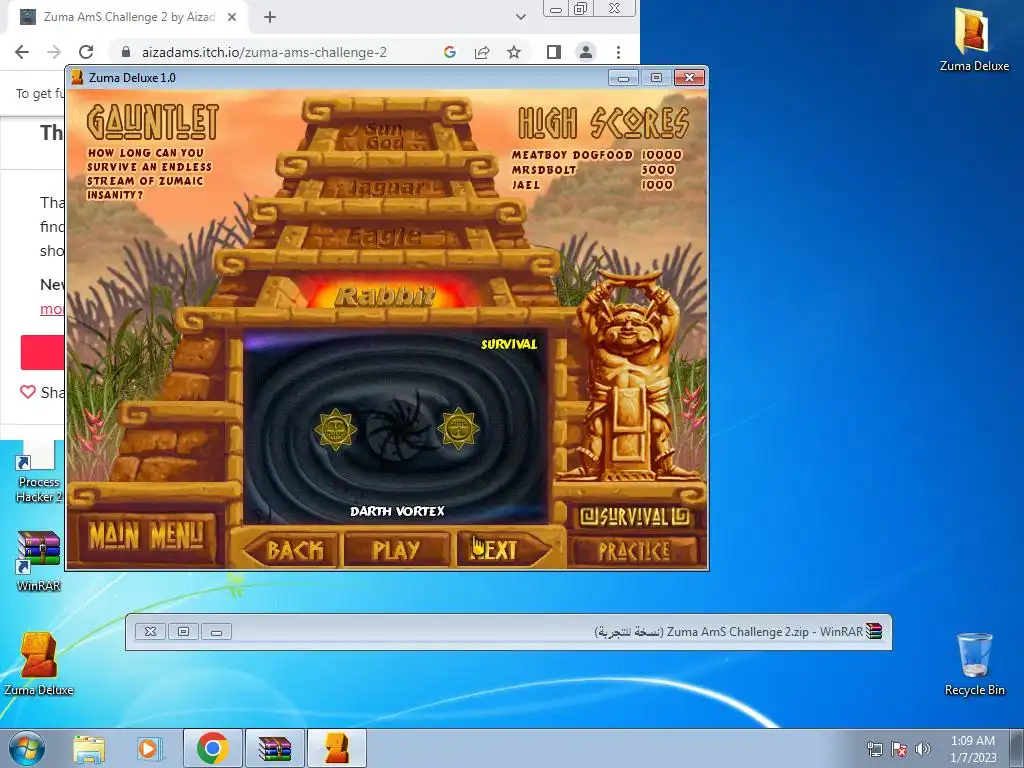This screenshot has height=768, width=1024.
Task: Open the WinRAR desktop shortcut
Action: click(x=39, y=560)
